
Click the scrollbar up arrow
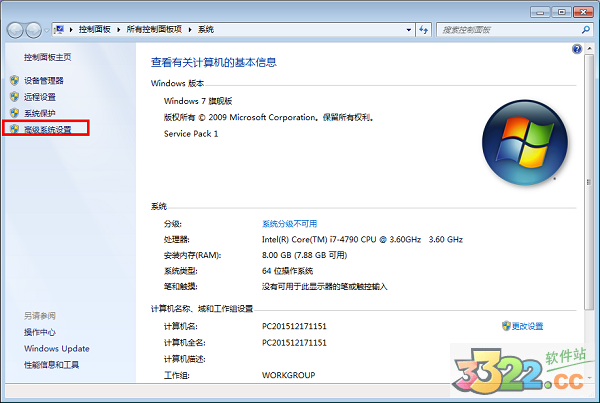pos(589,49)
